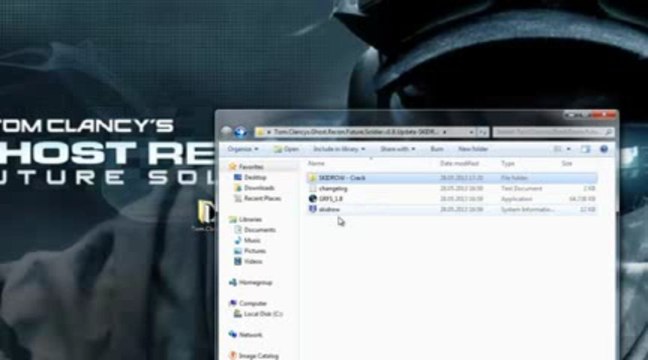This screenshot has width=648, height=360.
Task: Click the Network icon in sidebar
Action: [x=233, y=334]
